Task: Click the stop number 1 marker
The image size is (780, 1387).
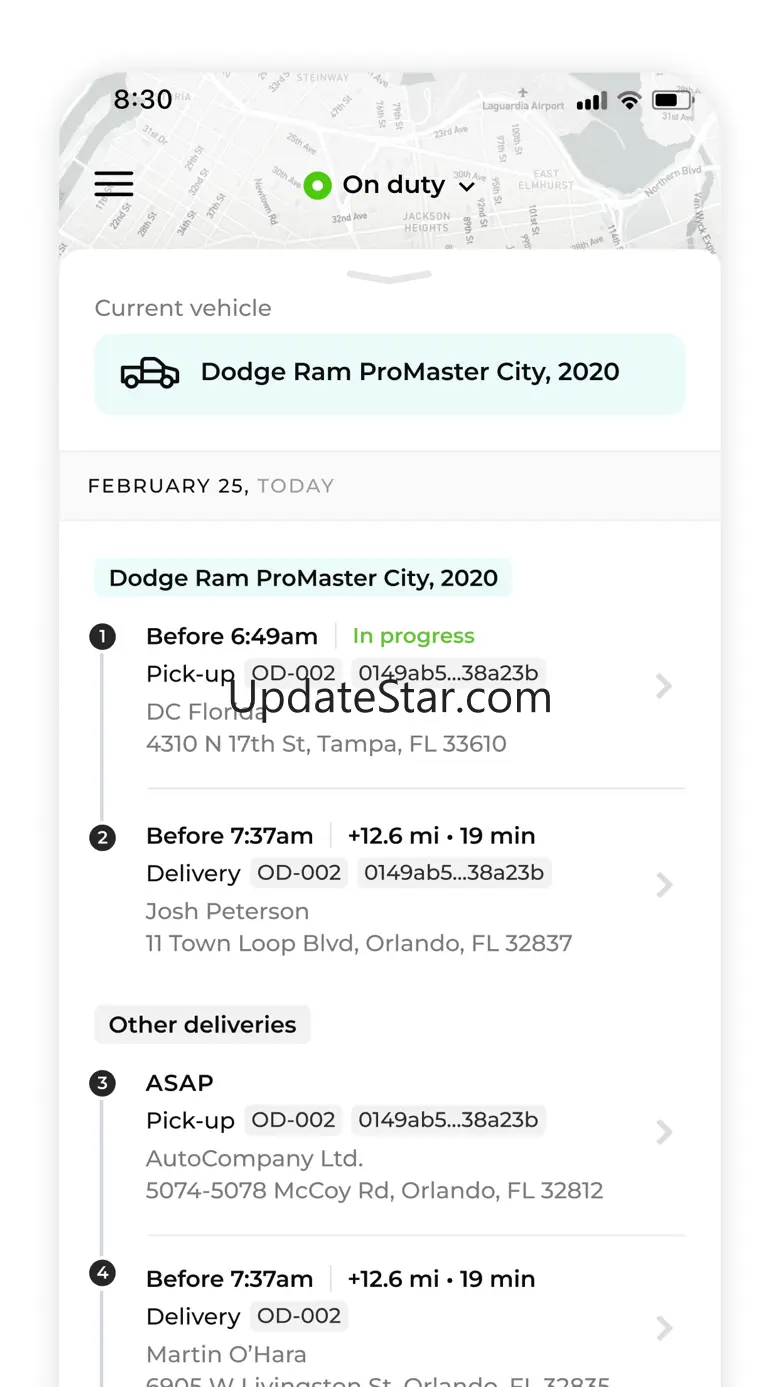Action: [x=102, y=636]
